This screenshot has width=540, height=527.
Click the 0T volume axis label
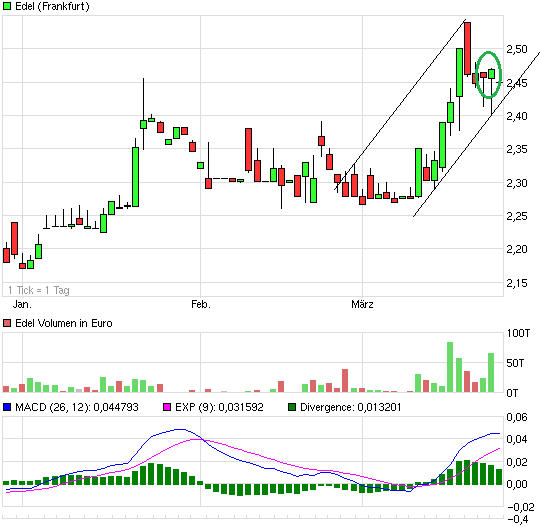[x=512, y=393]
